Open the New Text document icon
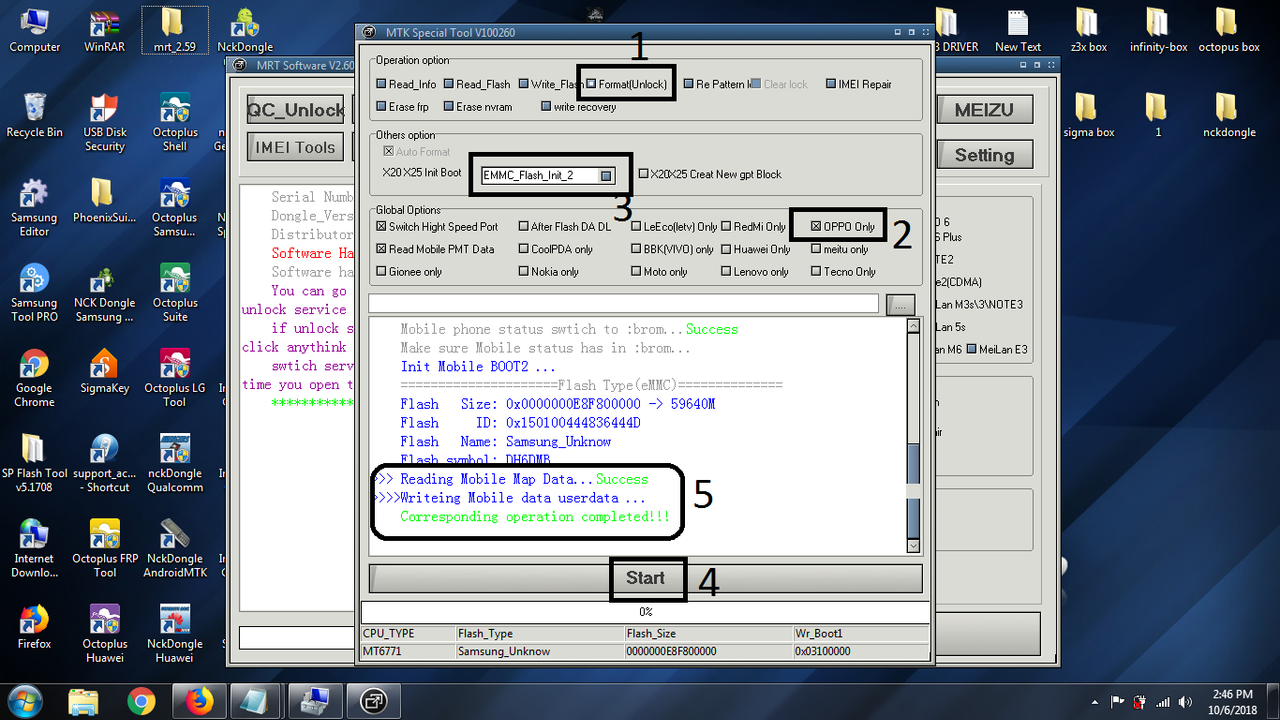The width and height of the screenshot is (1280, 720). coord(1018,30)
